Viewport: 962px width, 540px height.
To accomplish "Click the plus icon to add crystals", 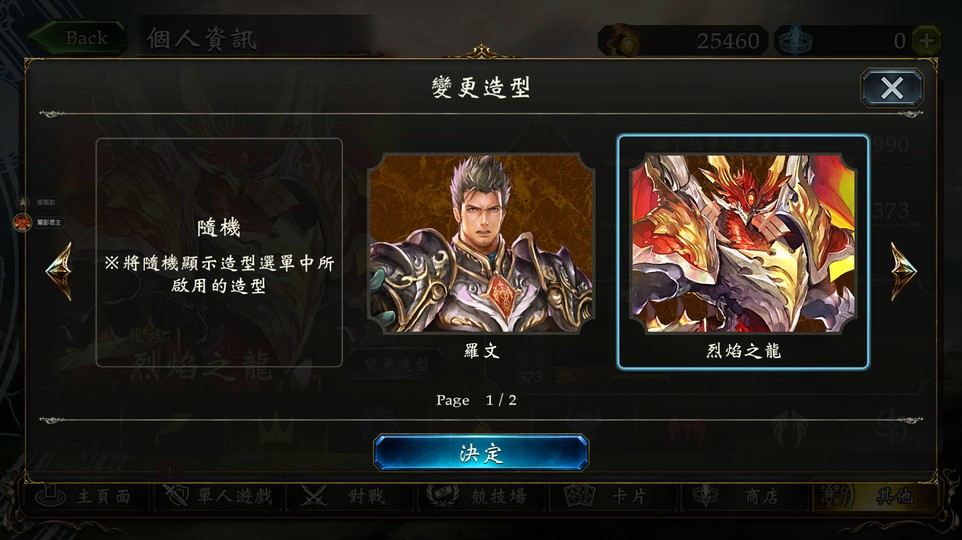I will 926,41.
